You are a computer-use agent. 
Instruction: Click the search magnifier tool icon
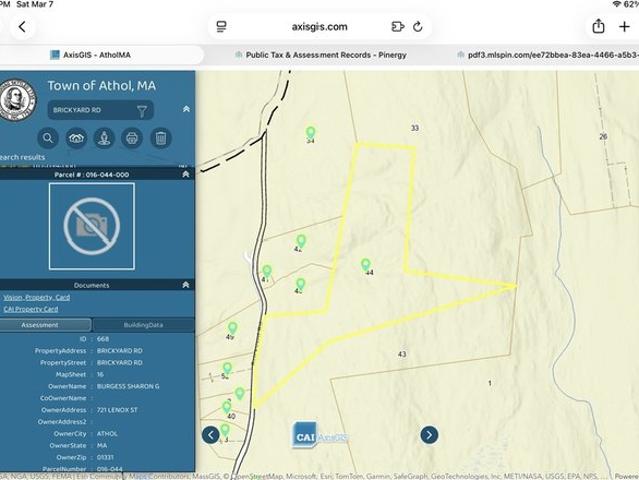point(48,138)
